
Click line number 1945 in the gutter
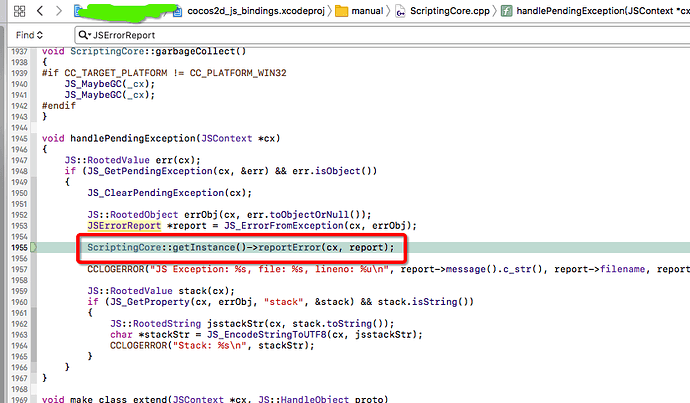[19, 139]
